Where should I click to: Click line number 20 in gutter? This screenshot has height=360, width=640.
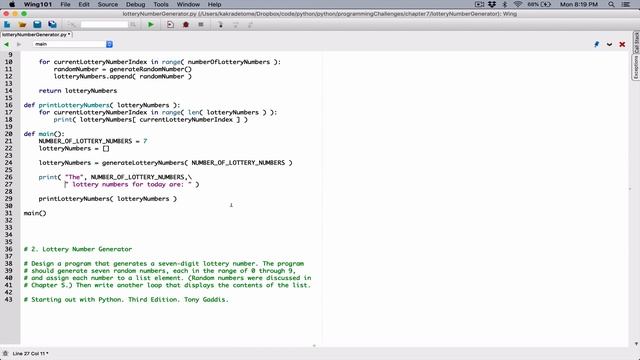pyautogui.click(x=9, y=134)
